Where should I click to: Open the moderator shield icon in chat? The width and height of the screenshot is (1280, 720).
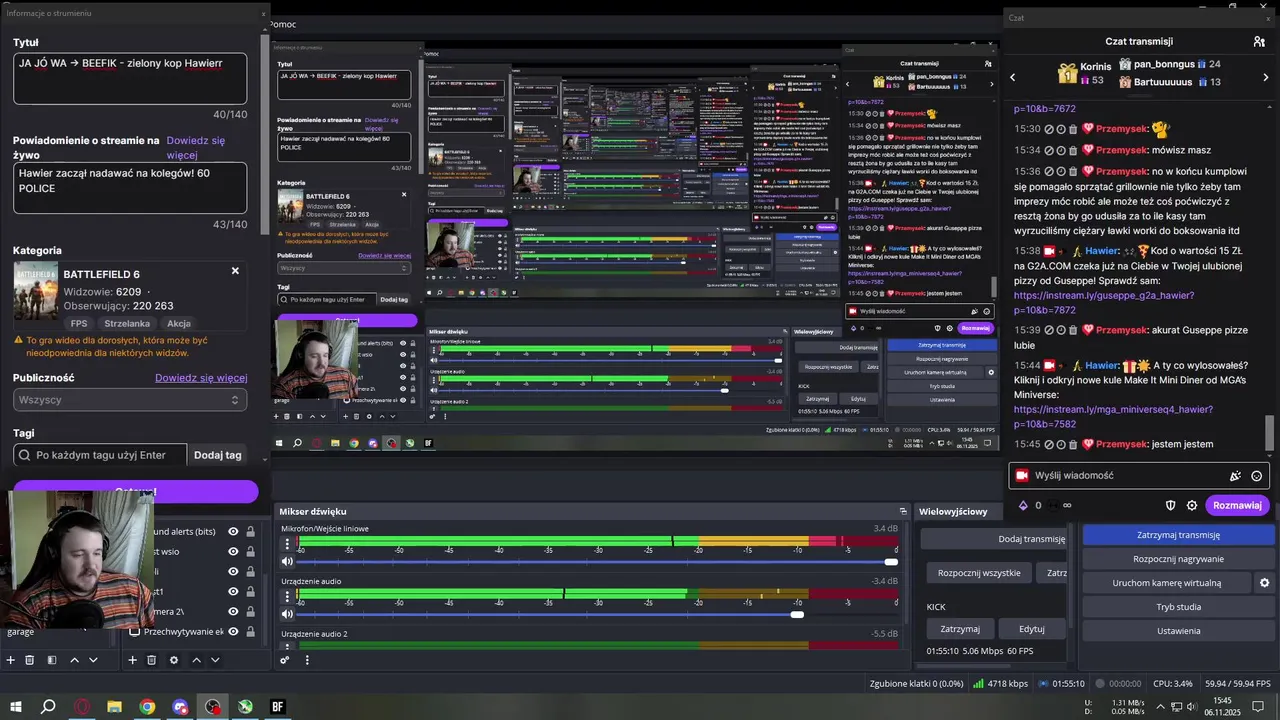click(x=1171, y=505)
